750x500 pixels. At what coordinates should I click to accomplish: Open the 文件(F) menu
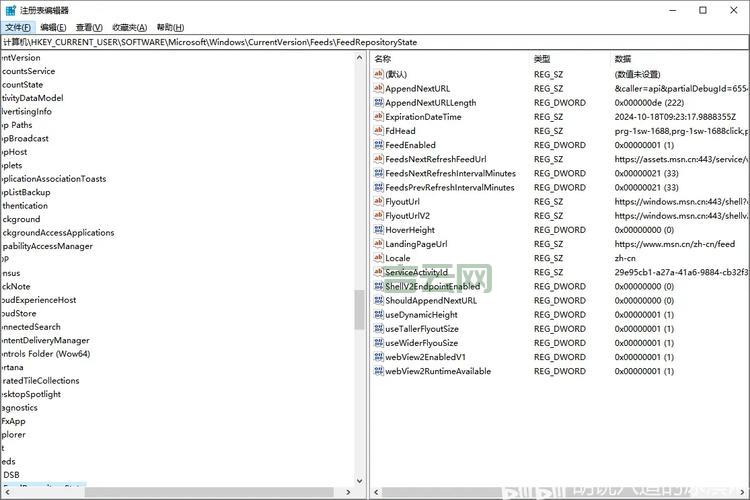pyautogui.click(x=18, y=27)
